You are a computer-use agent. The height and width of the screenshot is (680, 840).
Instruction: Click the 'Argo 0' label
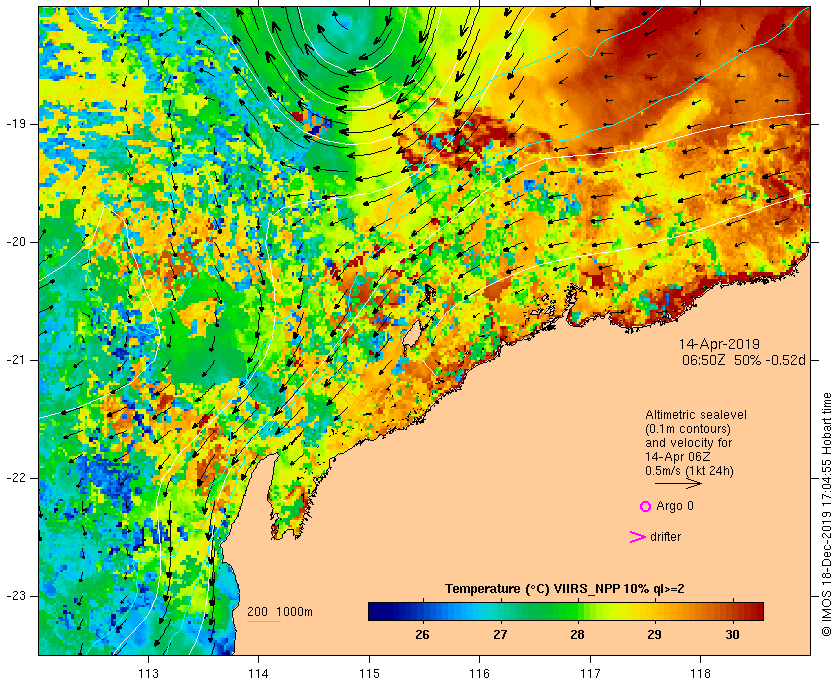coord(675,506)
